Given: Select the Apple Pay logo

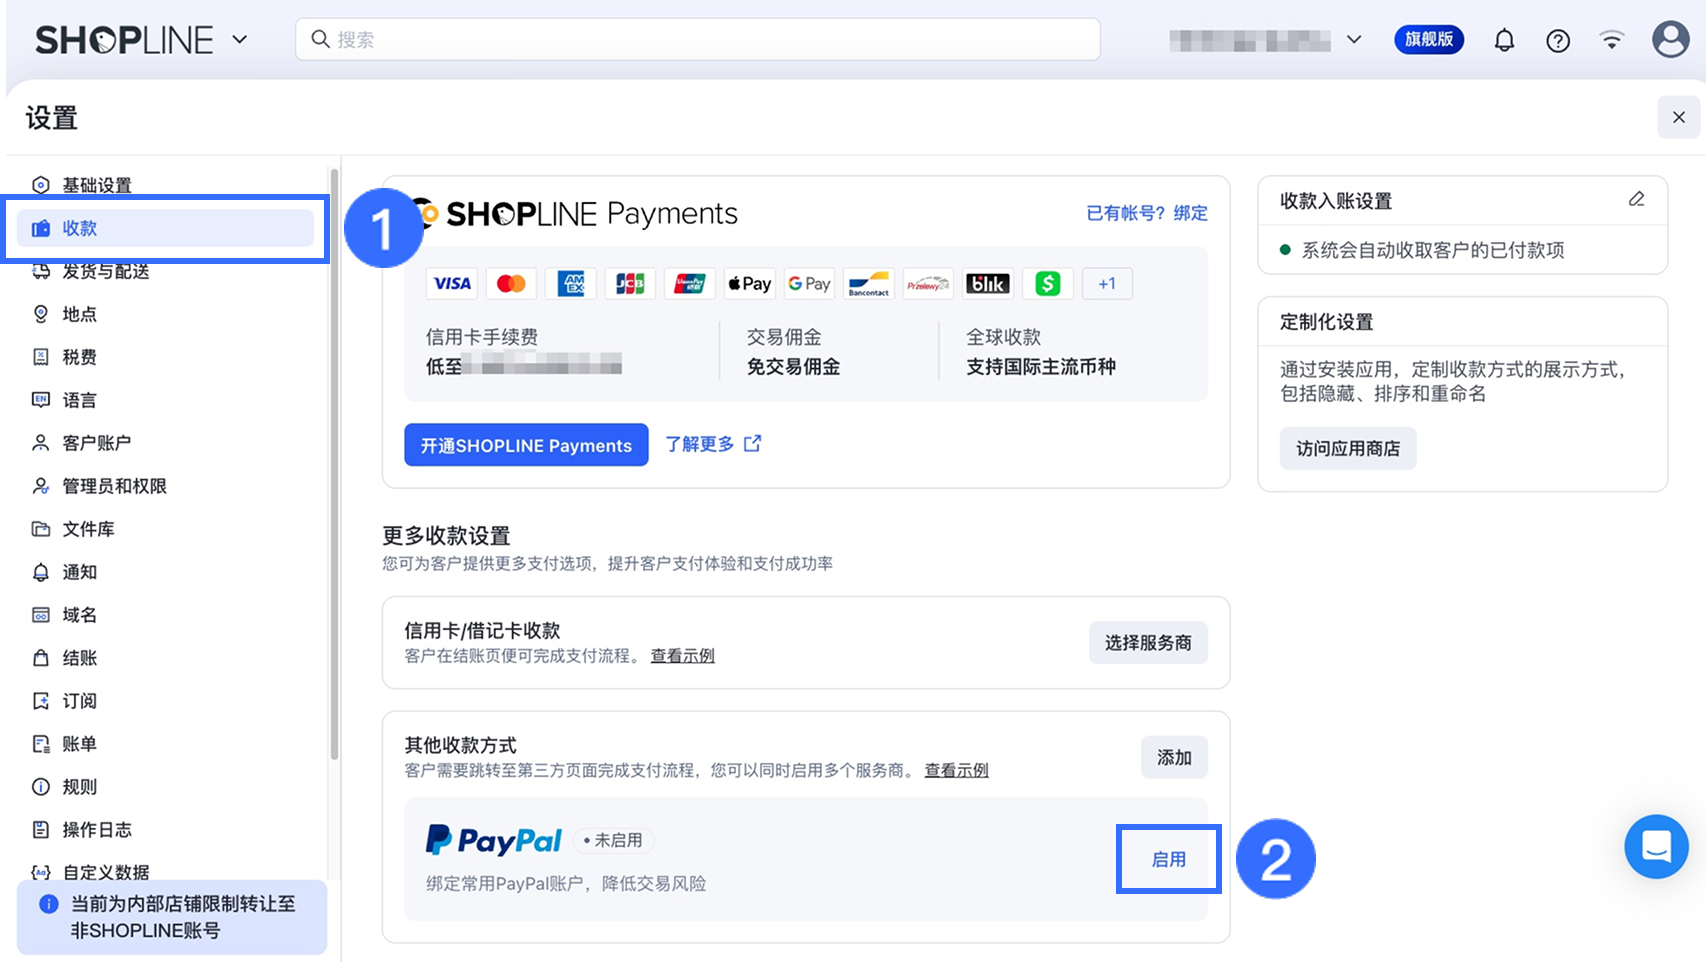Looking at the screenshot, I should coord(749,284).
